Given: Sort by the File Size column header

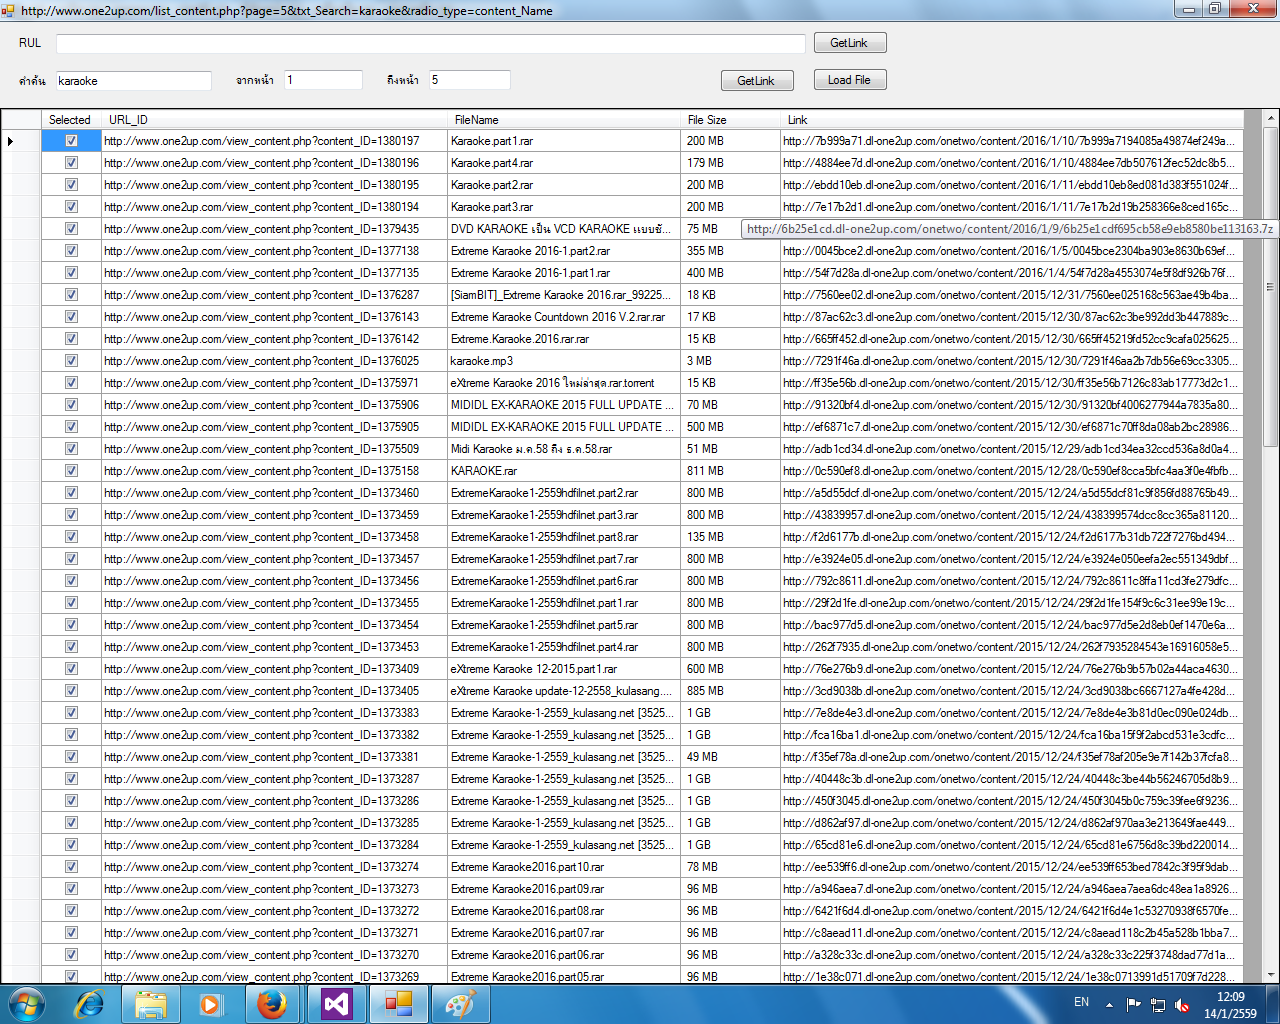Looking at the screenshot, I should click(x=730, y=120).
